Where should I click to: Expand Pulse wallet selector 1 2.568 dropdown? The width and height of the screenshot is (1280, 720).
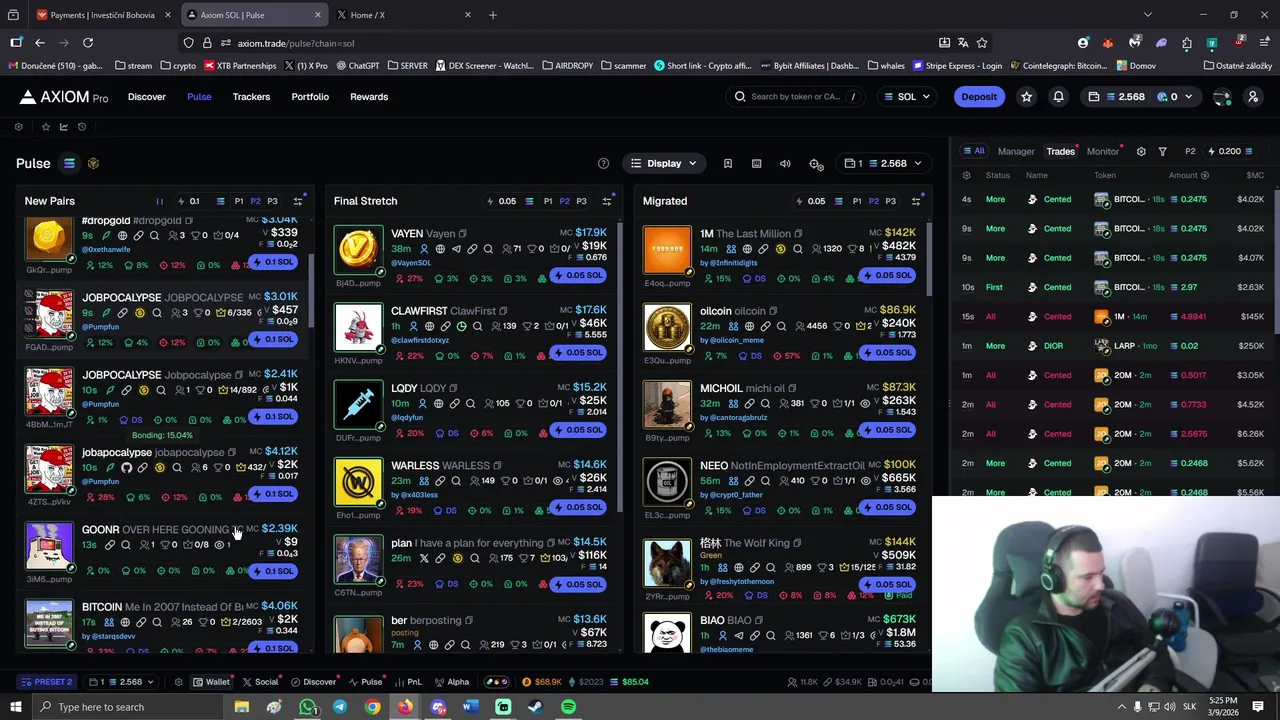point(883,164)
